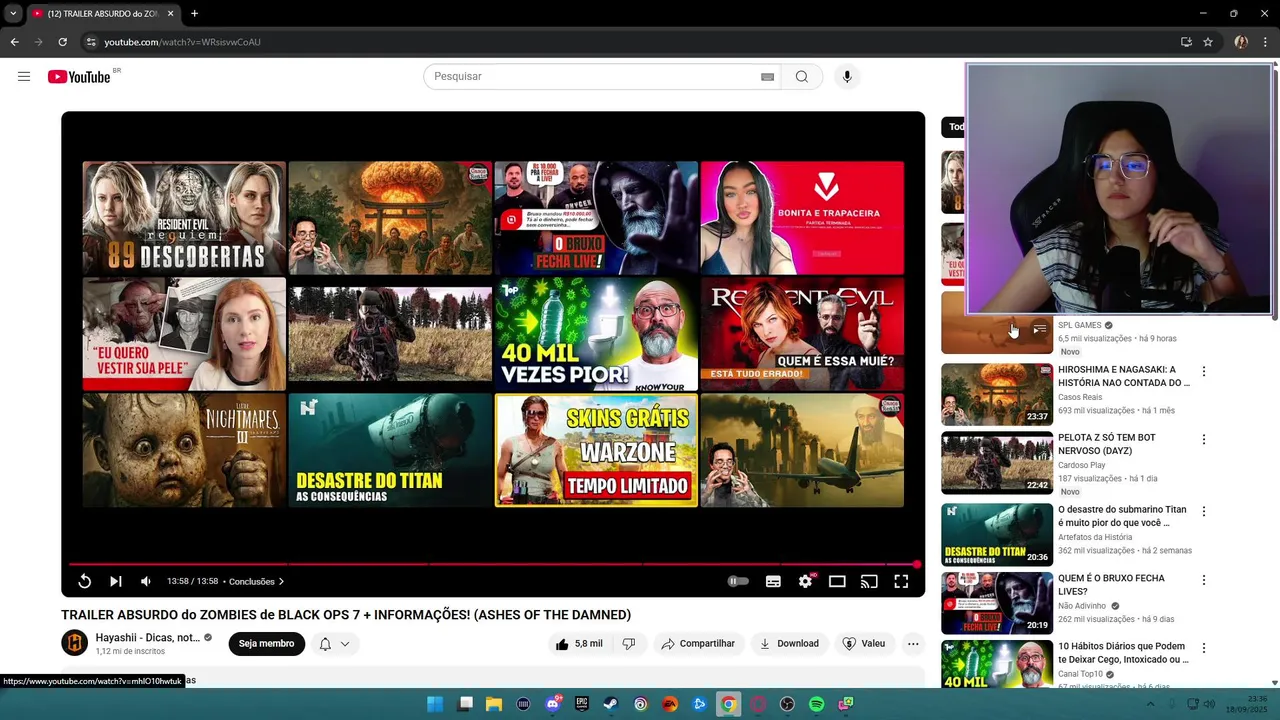This screenshot has width=1280, height=720.
Task: Open Spotify from the taskbar
Action: [816, 704]
